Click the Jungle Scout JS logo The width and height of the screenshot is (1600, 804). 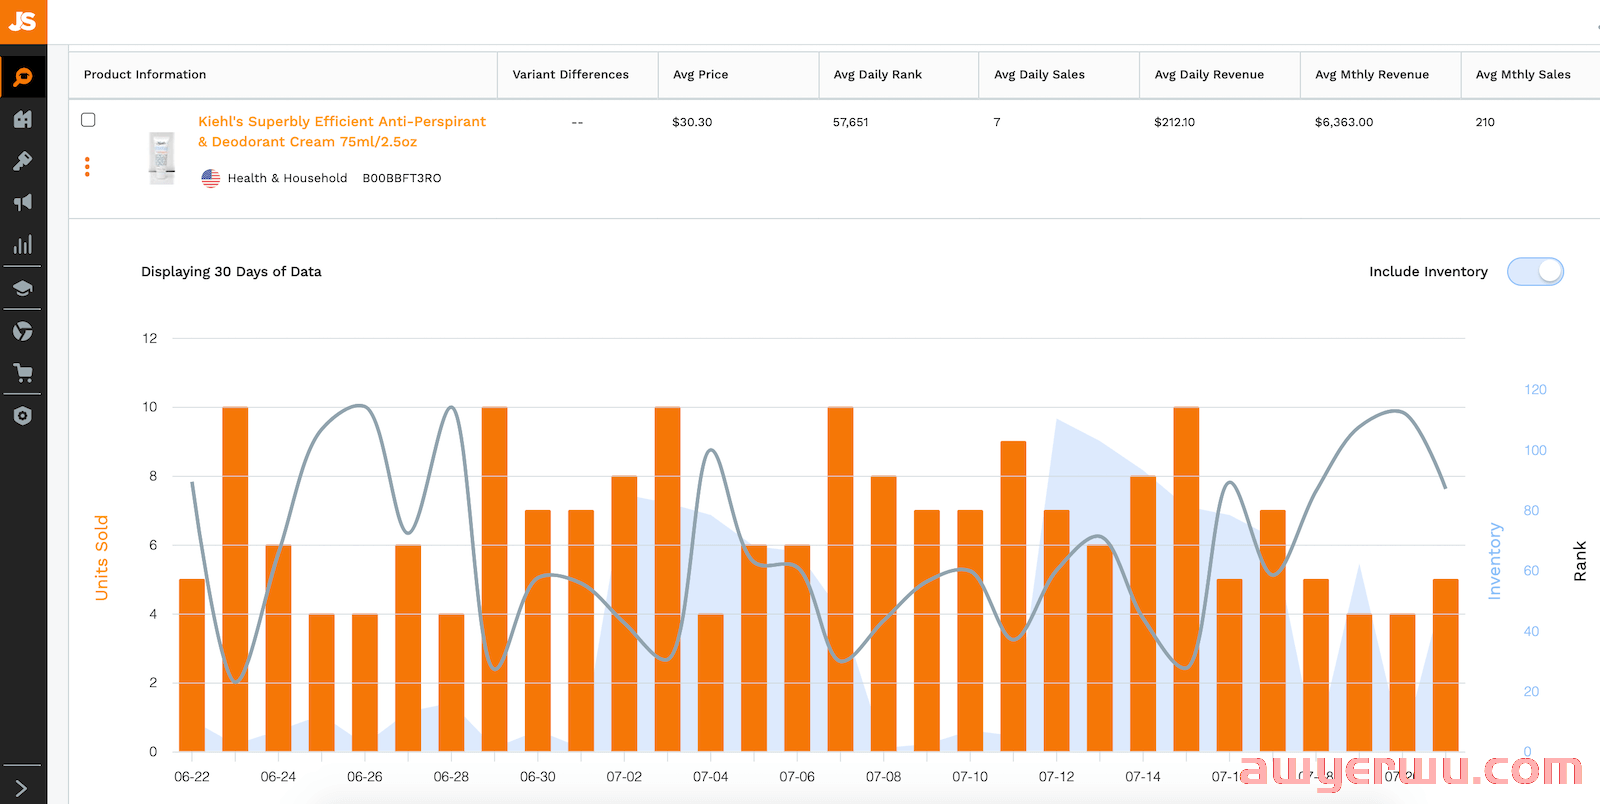click(x=22, y=21)
